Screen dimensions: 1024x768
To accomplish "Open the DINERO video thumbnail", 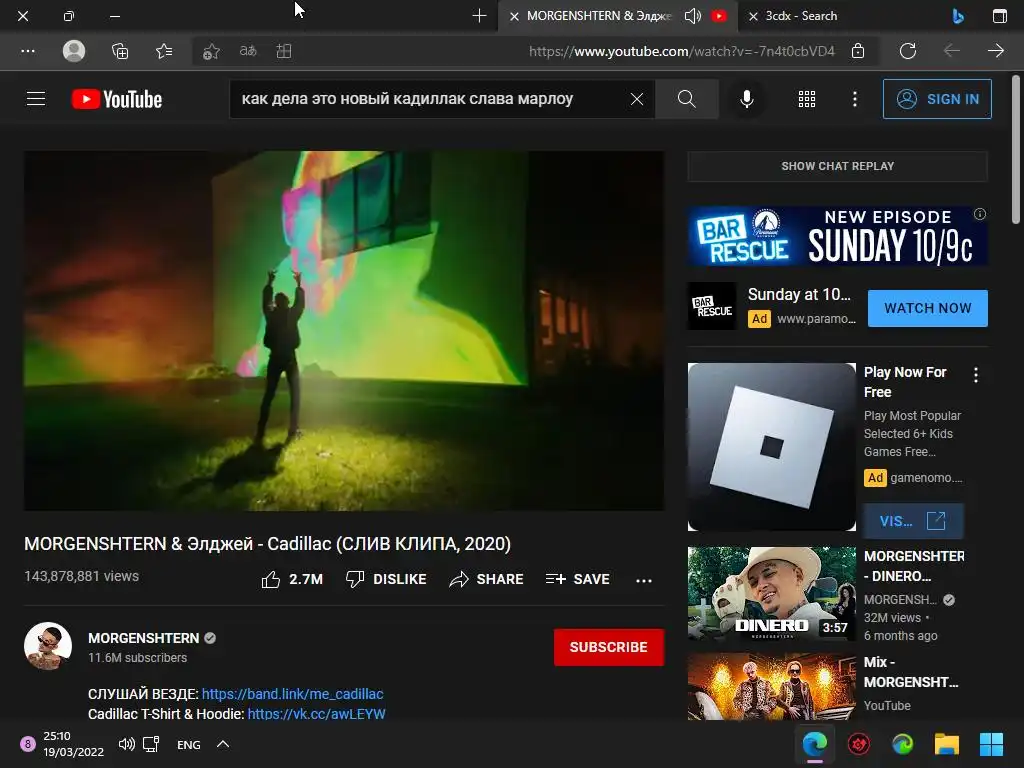I will click(x=771, y=594).
